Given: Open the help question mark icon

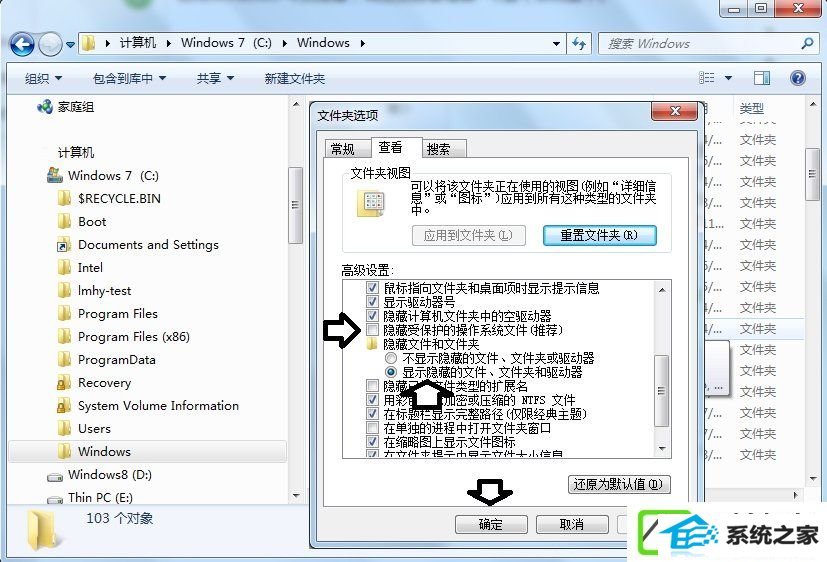Looking at the screenshot, I should (798, 78).
